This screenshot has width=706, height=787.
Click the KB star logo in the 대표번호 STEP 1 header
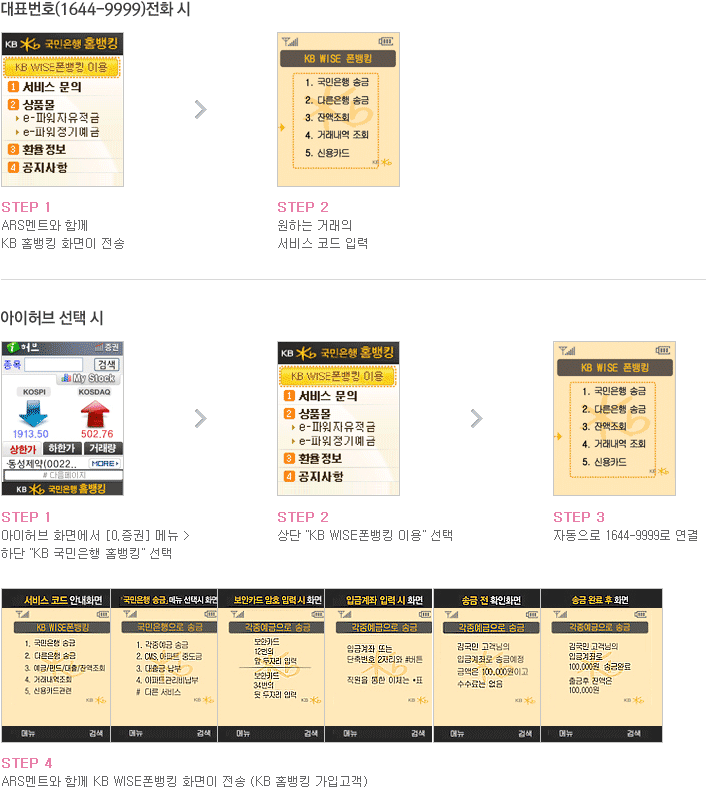30,44
